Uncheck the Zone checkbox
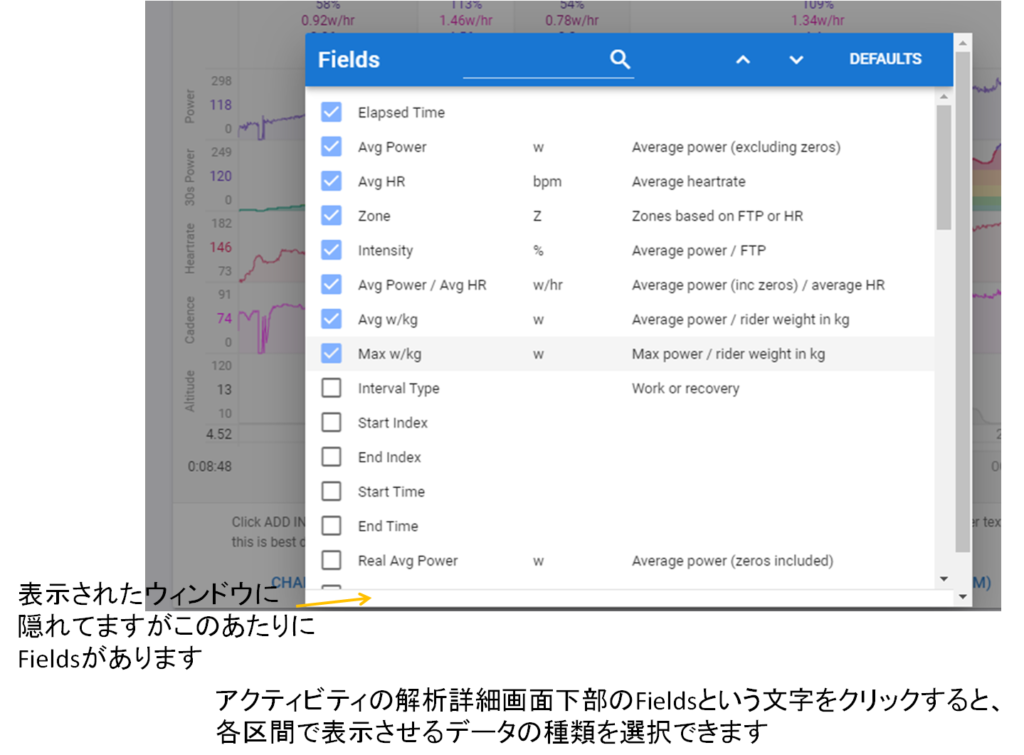 tap(331, 216)
